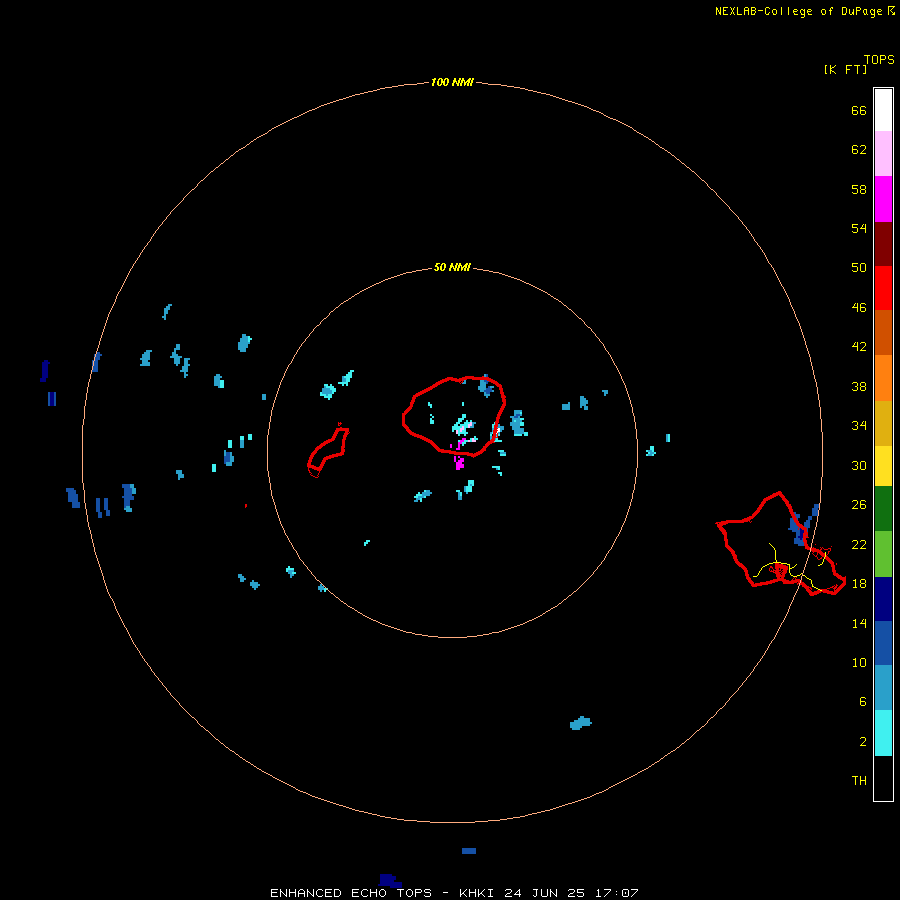Click the medium blue legend swatch
Screen dimensions: 900x900
[x=883, y=643]
